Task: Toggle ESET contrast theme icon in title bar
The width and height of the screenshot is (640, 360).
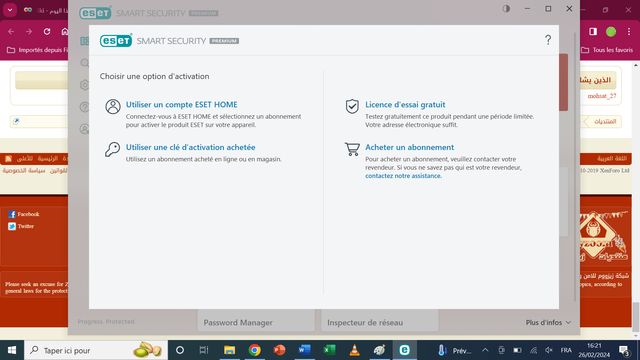Action: point(506,9)
